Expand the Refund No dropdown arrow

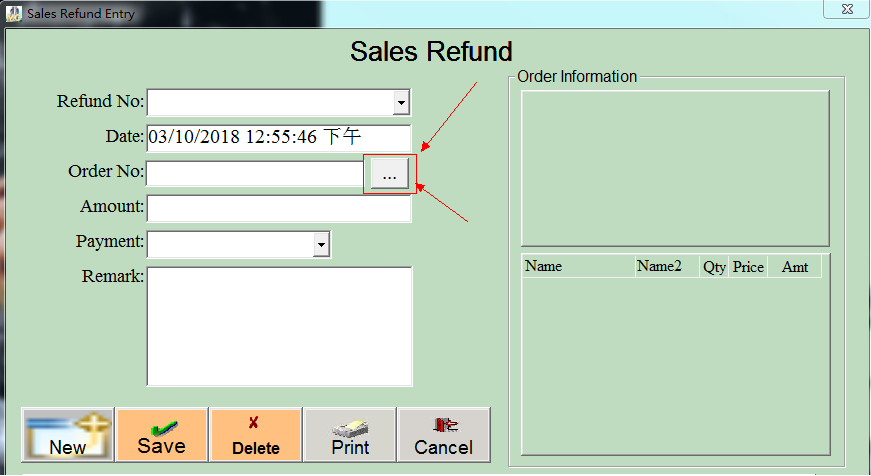(401, 102)
